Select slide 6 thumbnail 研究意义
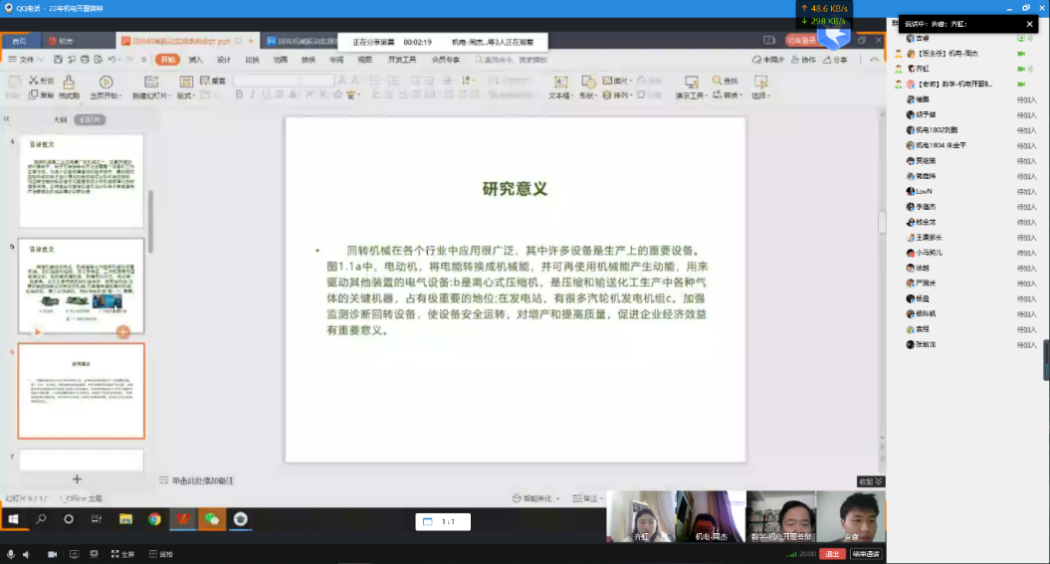This screenshot has width=1050, height=564. [x=81, y=391]
